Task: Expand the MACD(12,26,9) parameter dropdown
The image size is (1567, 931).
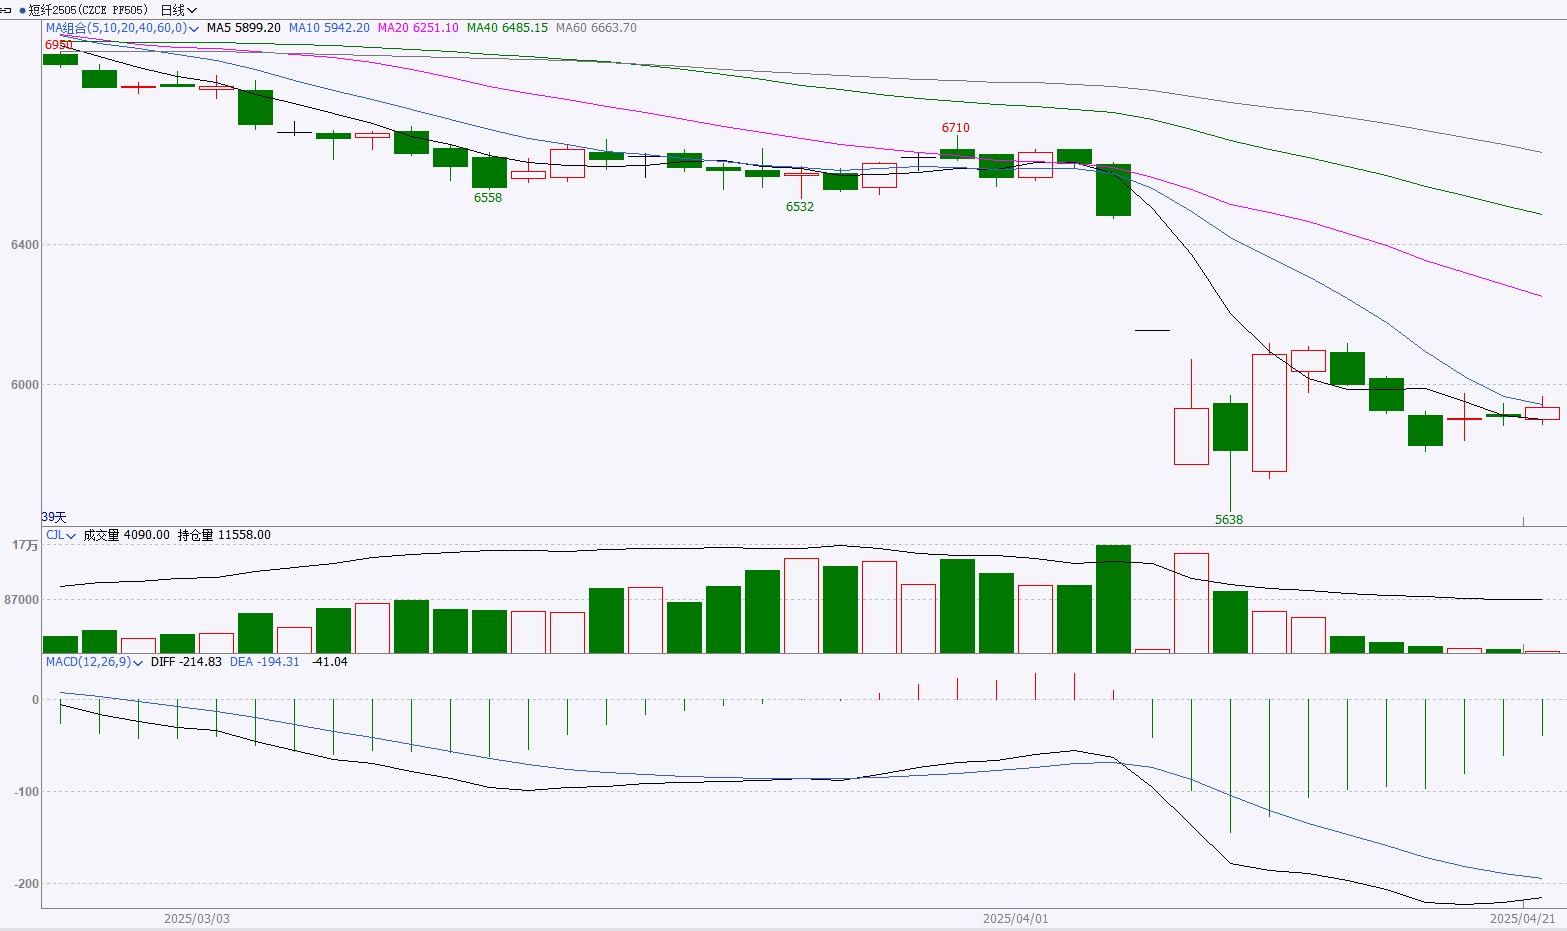Action: (x=138, y=663)
